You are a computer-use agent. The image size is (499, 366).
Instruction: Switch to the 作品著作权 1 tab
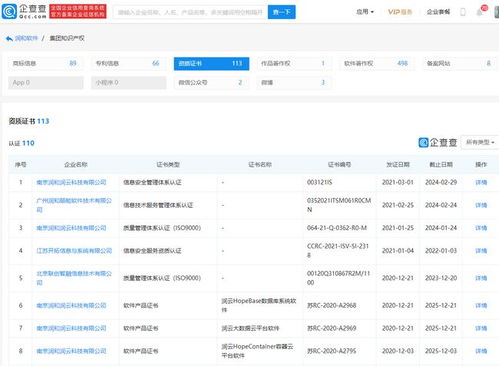pos(294,63)
